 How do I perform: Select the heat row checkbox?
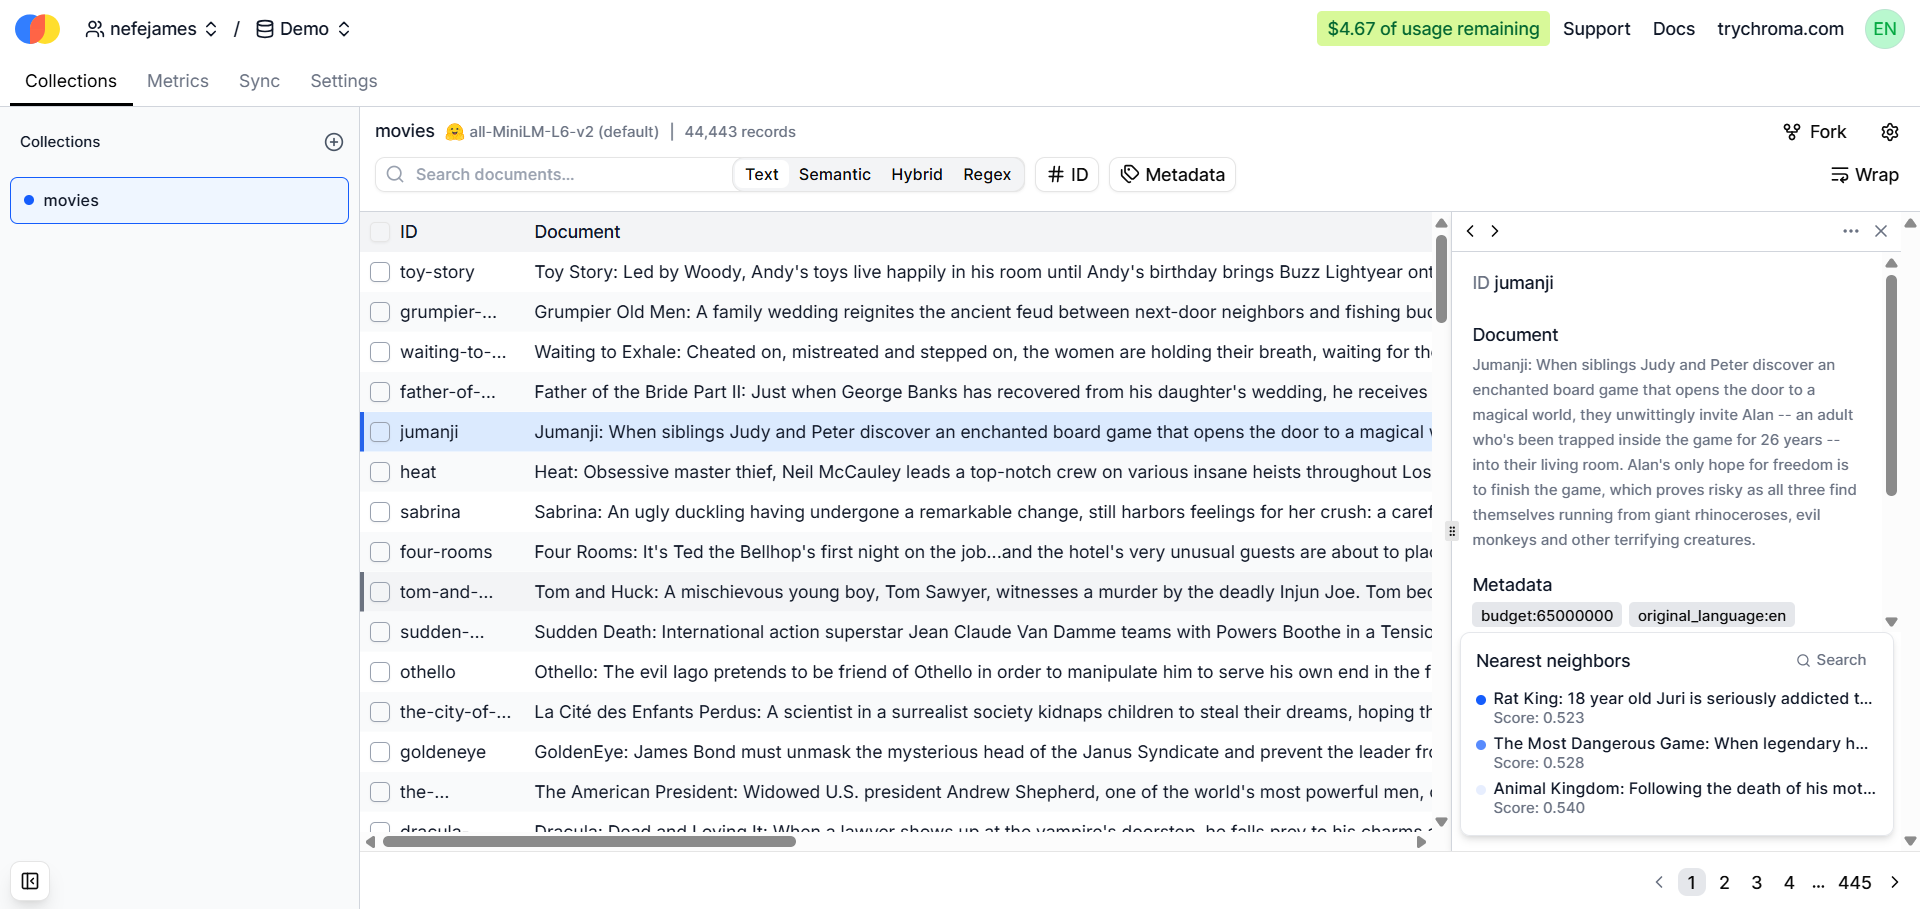(380, 472)
